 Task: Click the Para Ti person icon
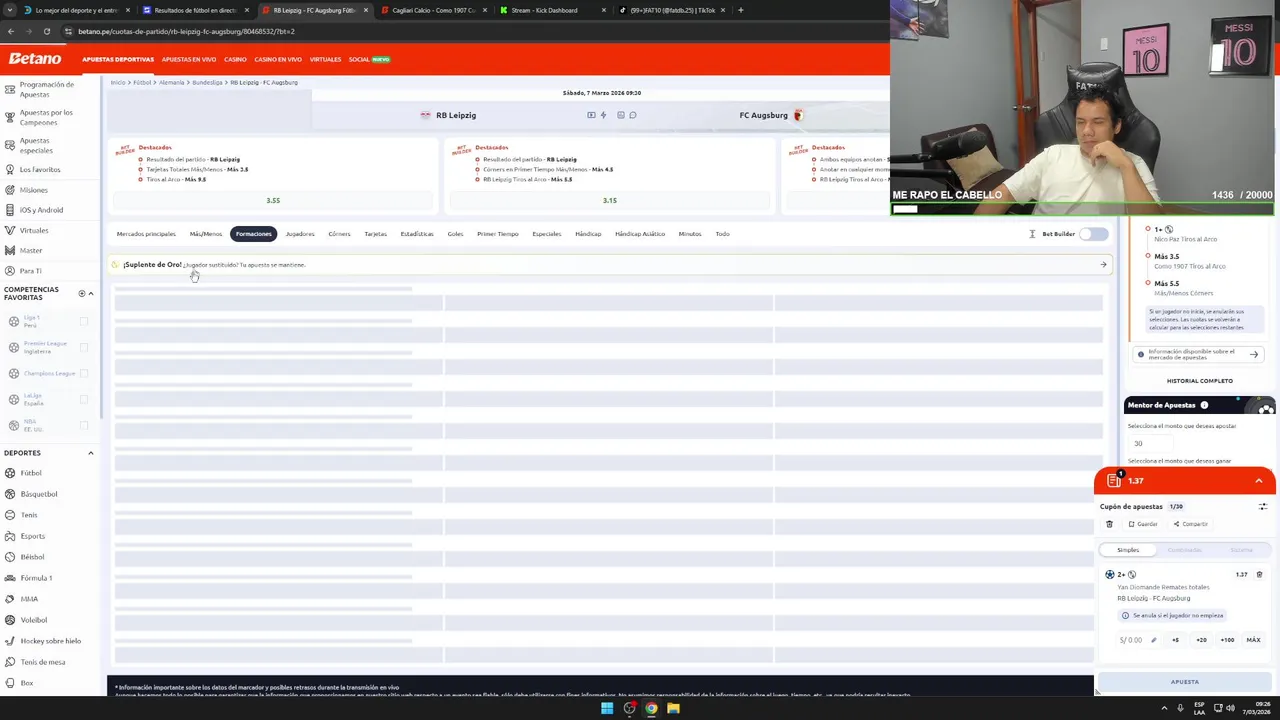[8, 271]
